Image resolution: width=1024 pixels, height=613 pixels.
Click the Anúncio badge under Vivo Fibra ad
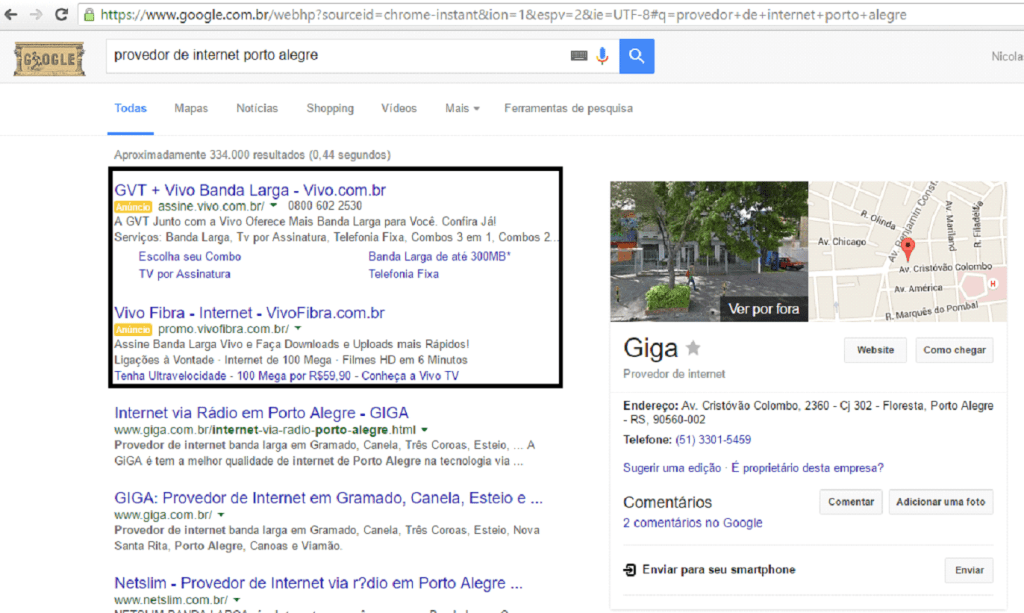click(133, 329)
